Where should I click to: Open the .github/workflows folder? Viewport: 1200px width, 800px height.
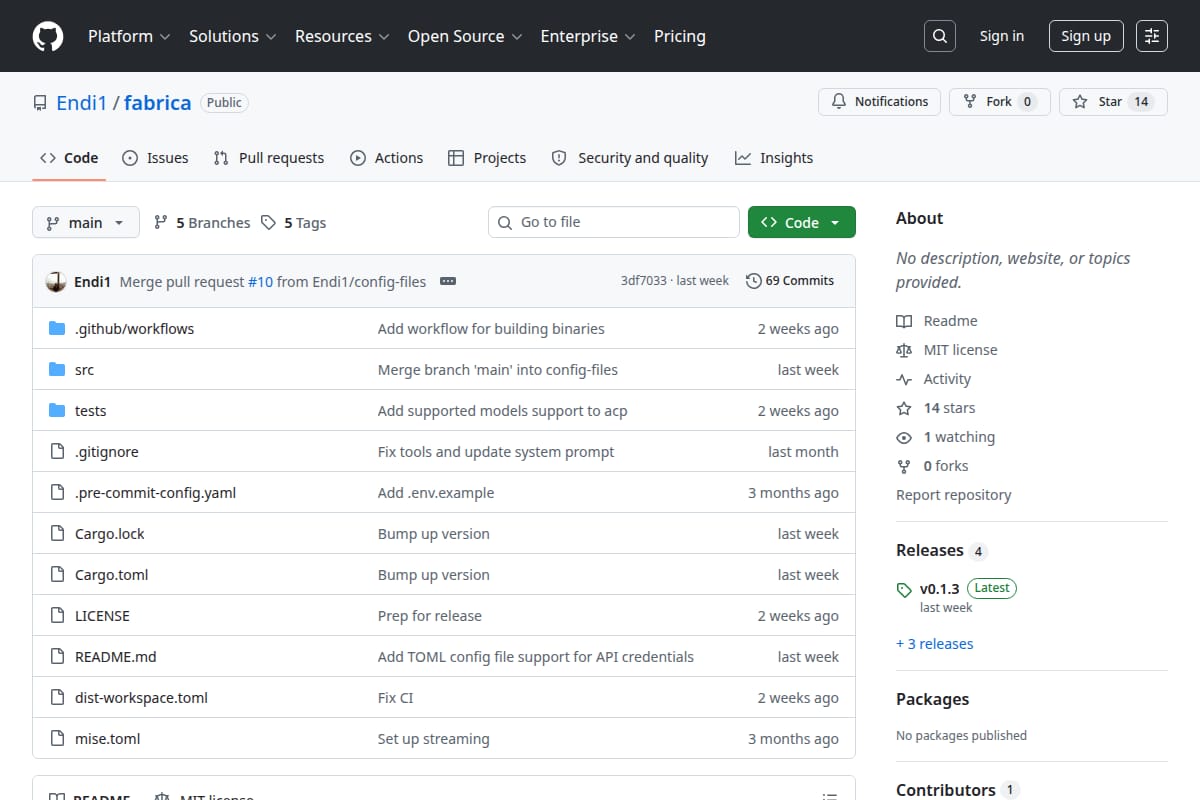click(134, 329)
